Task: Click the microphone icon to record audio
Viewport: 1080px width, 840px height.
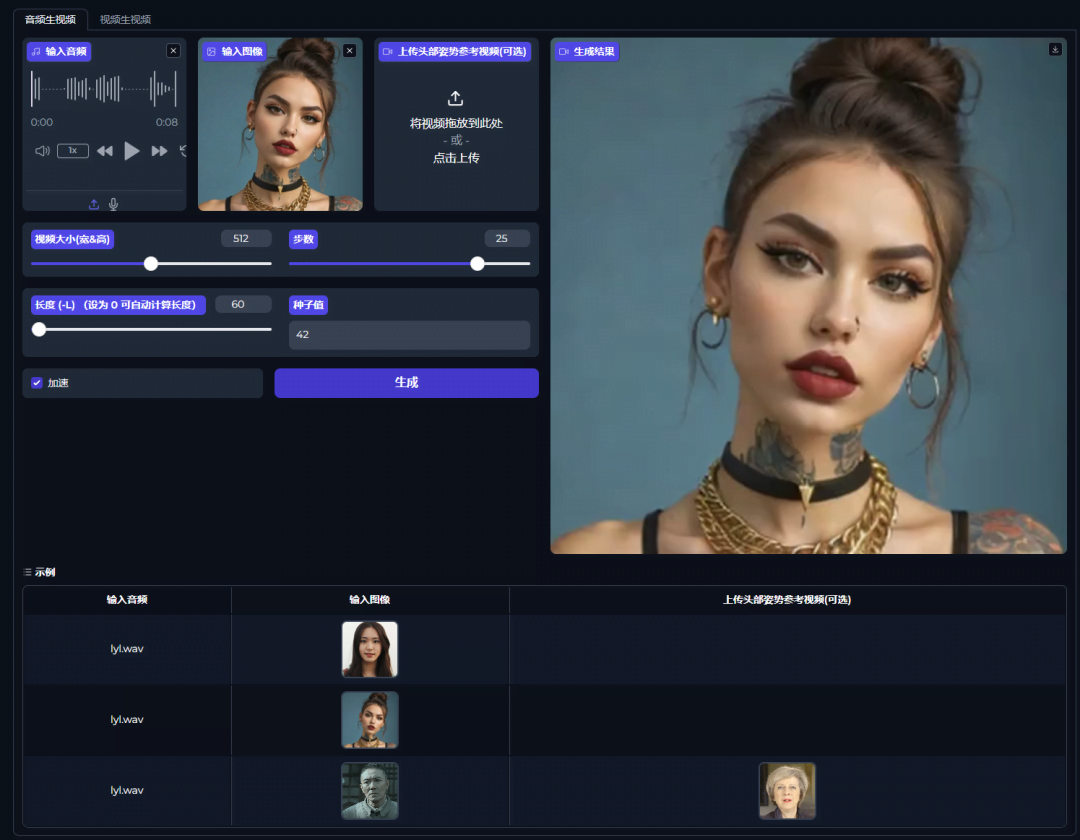Action: [x=113, y=203]
